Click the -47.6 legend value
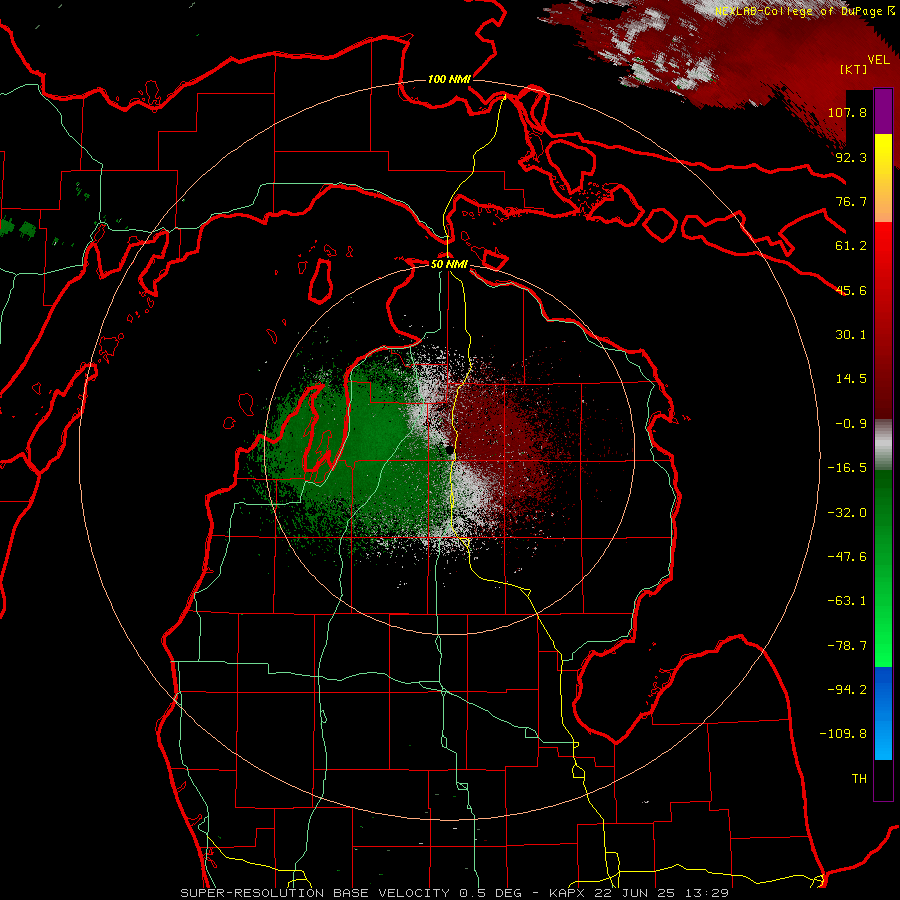The height and width of the screenshot is (900, 900). point(847,557)
